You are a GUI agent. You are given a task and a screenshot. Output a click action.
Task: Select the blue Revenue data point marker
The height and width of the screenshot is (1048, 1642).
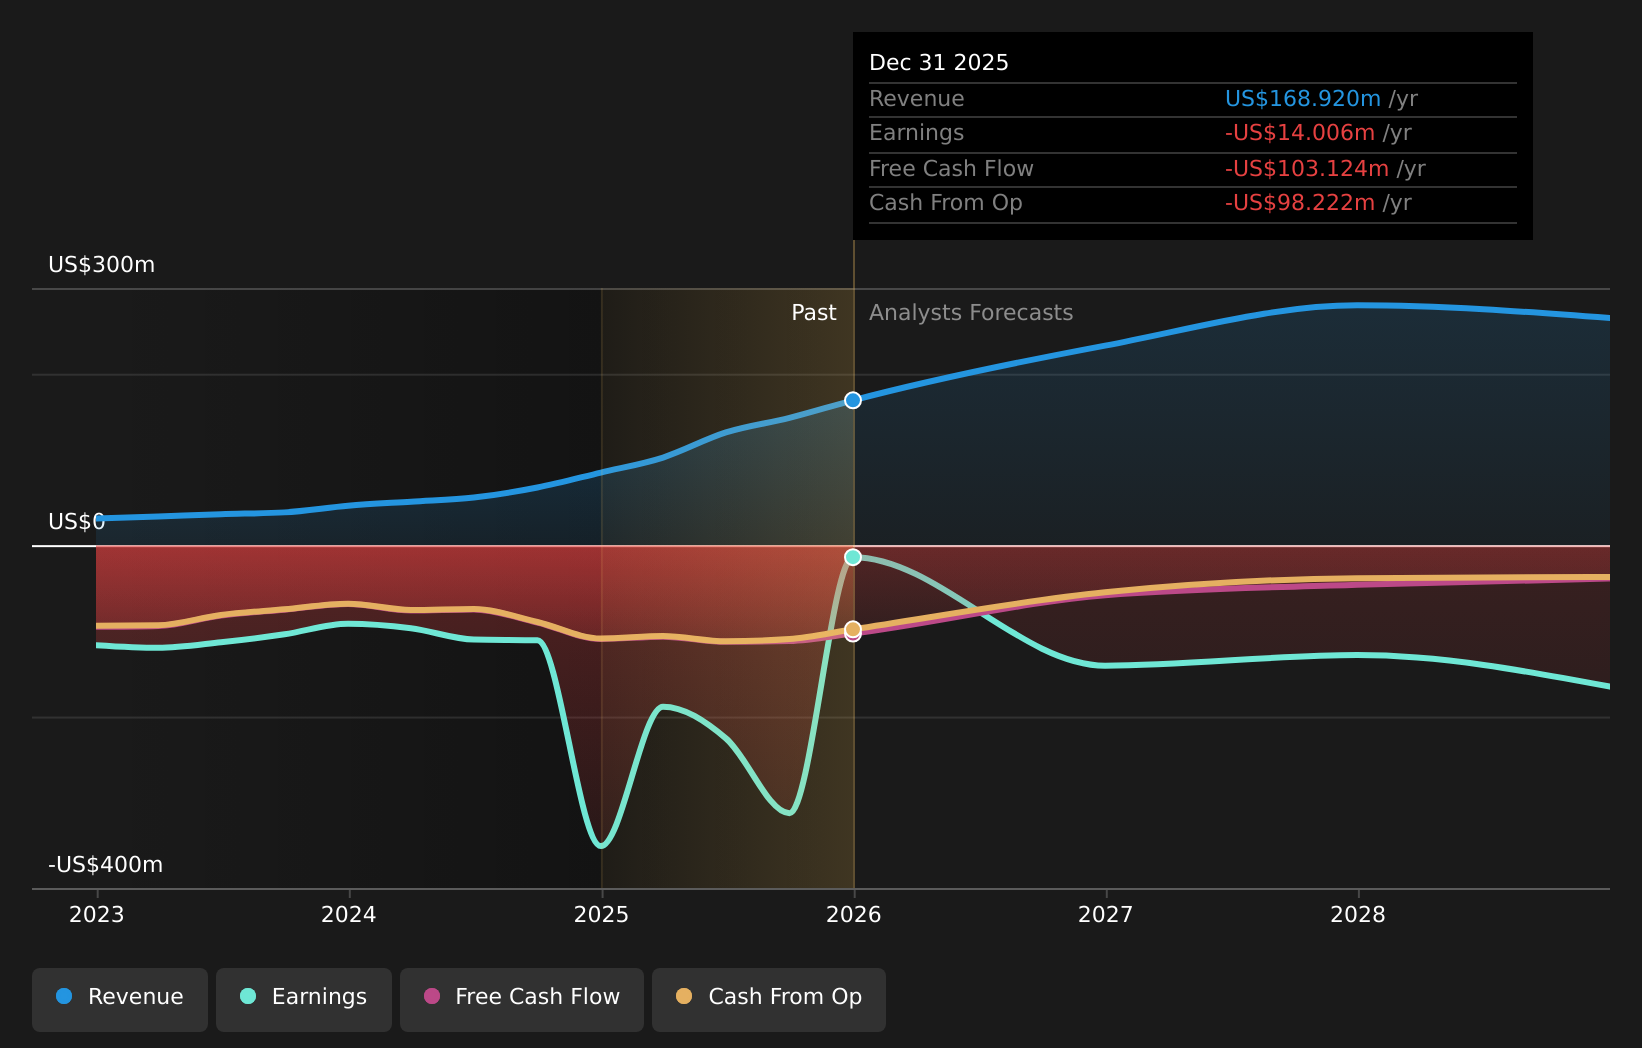[852, 400]
